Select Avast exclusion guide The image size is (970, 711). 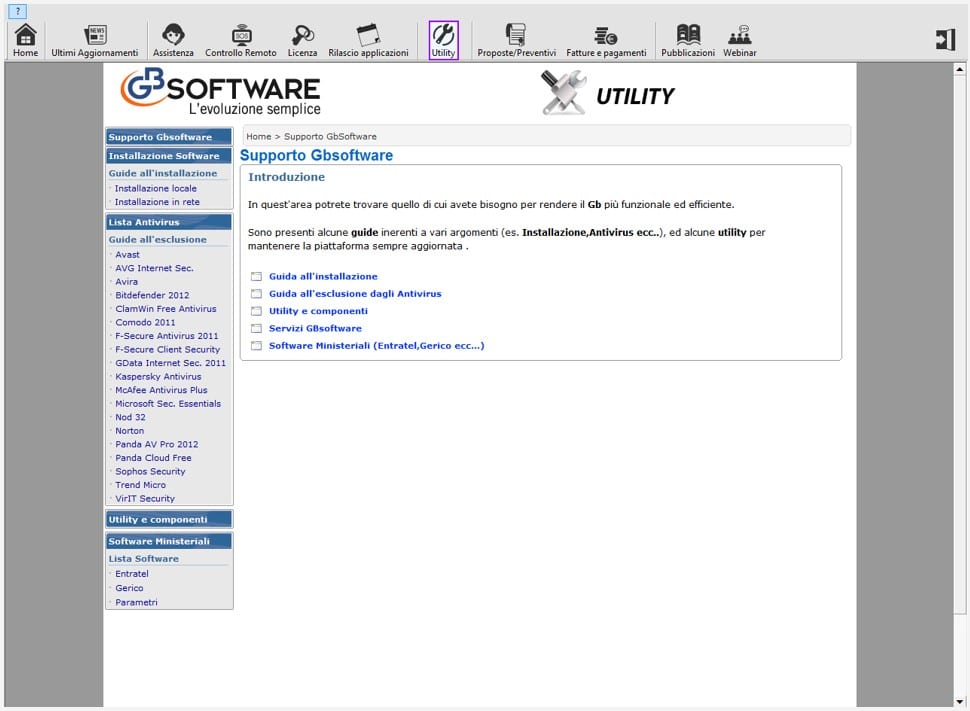[127, 254]
